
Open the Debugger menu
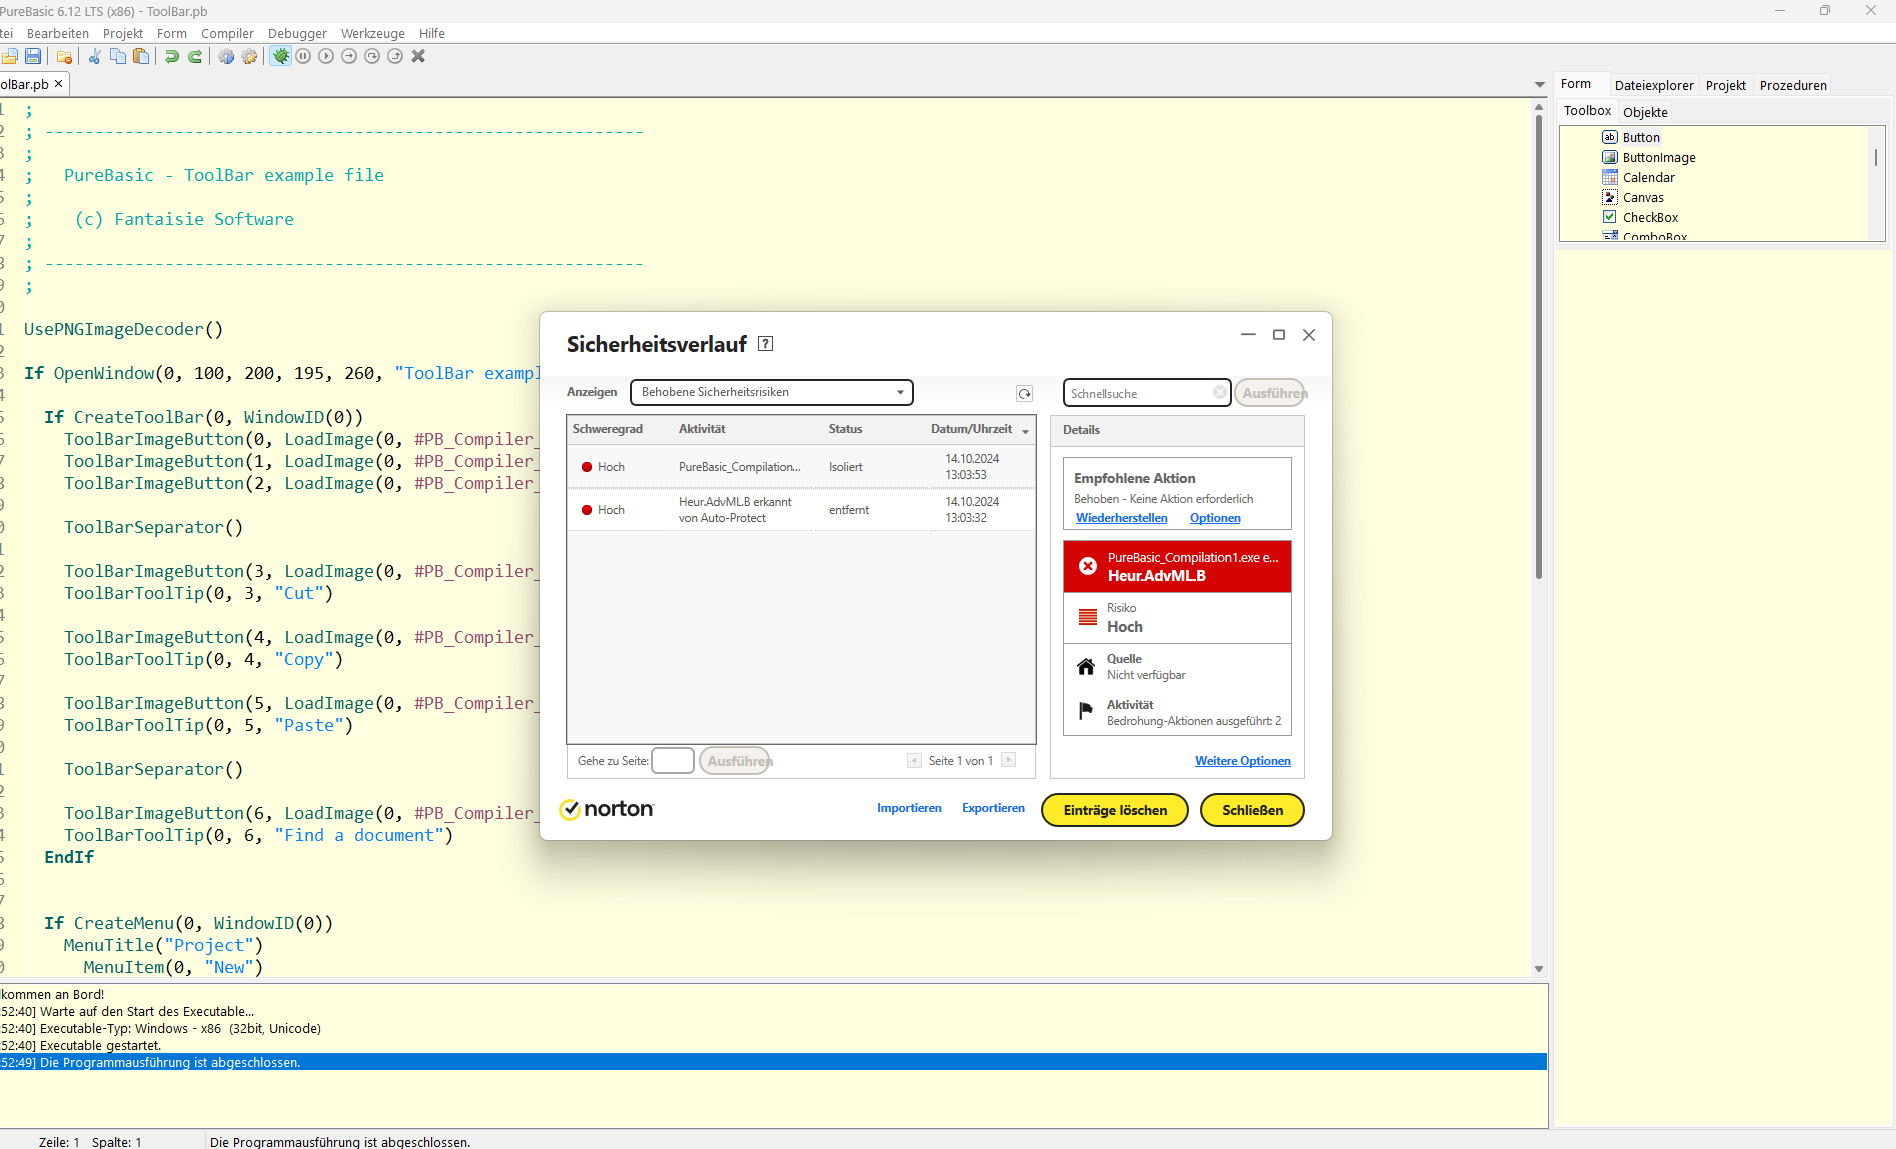click(x=297, y=33)
